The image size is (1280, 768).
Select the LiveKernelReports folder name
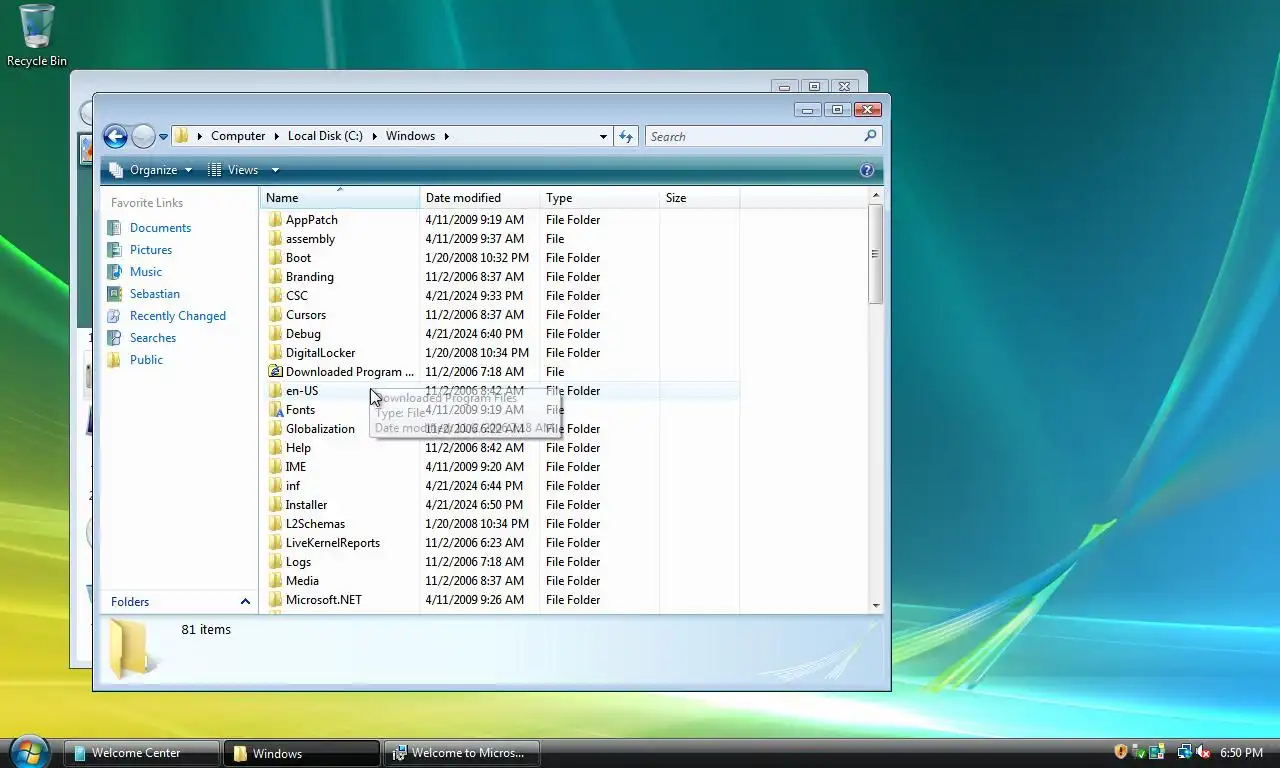click(333, 543)
